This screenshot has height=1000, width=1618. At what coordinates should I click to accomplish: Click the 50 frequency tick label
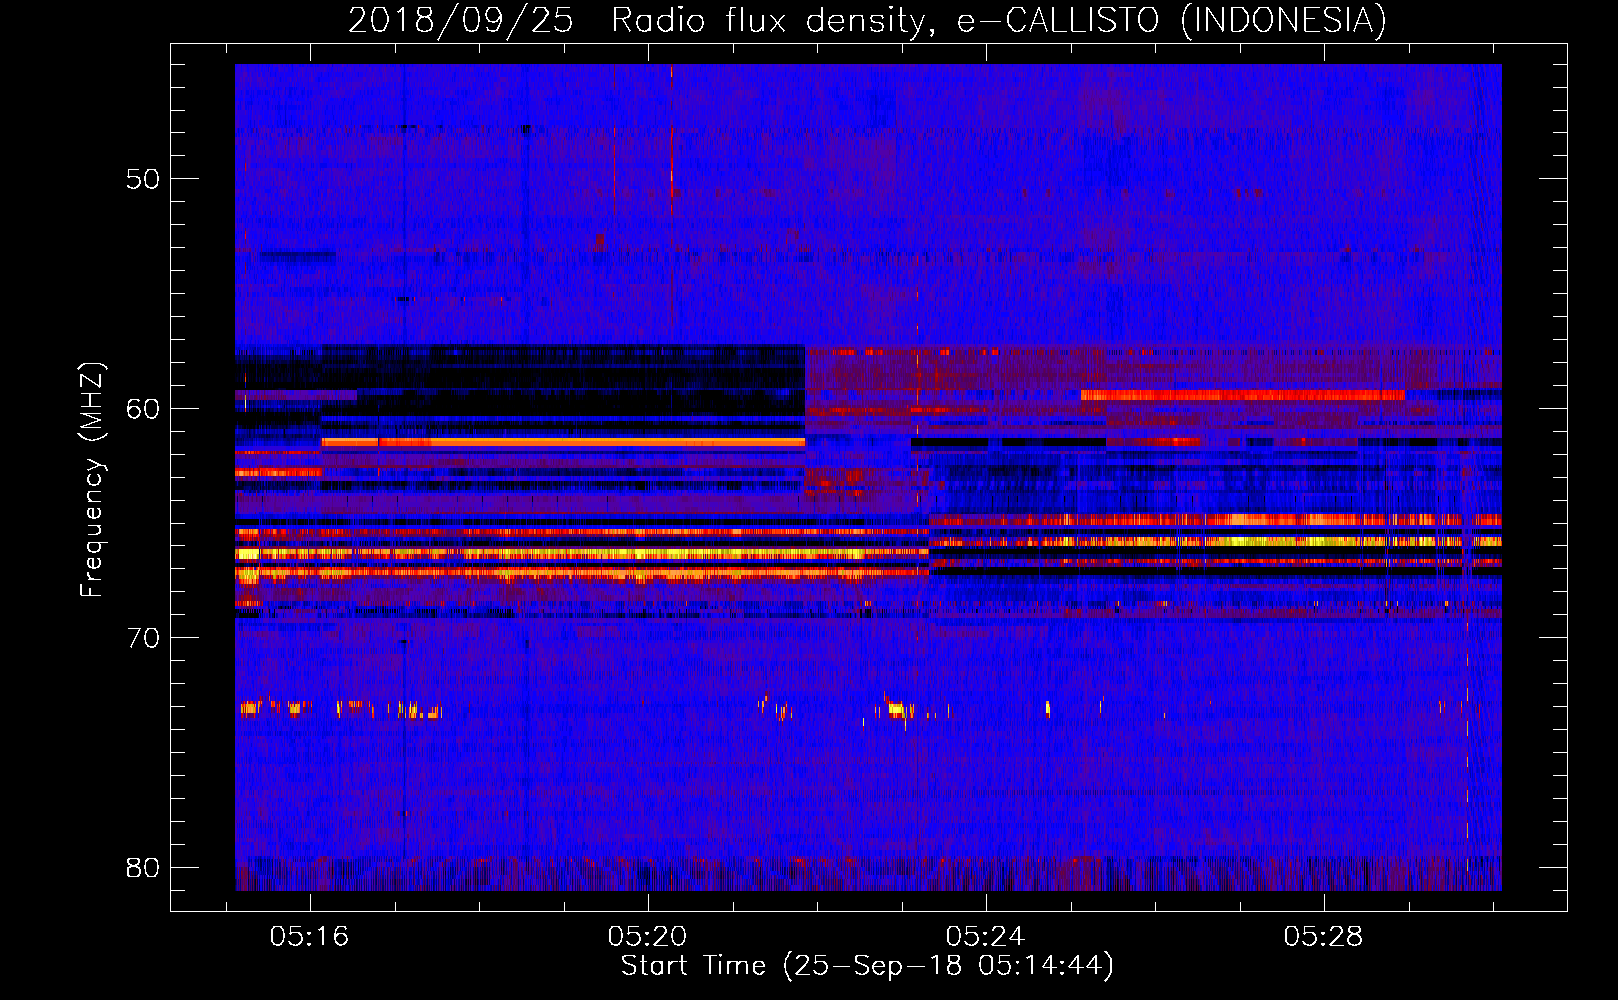143,179
